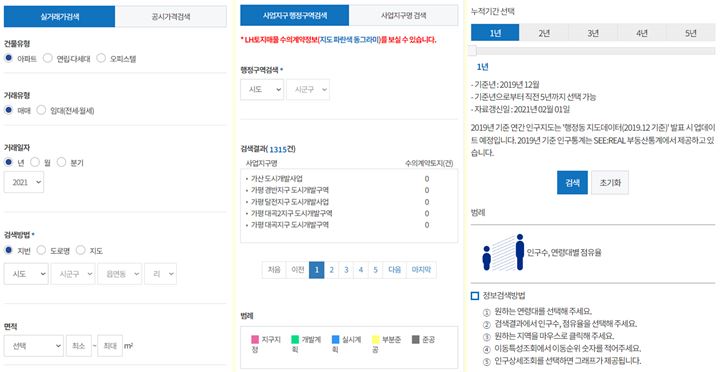This screenshot has height=372, width=720.
Task: Click current page 1 button
Action: click(317, 270)
